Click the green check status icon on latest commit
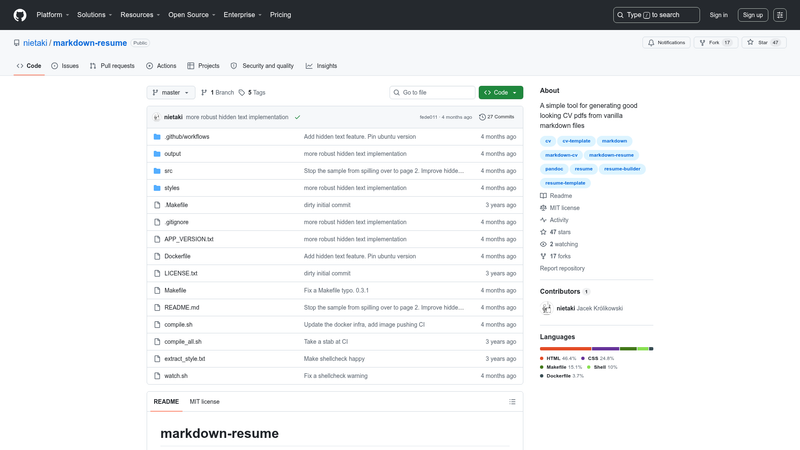 click(297, 117)
